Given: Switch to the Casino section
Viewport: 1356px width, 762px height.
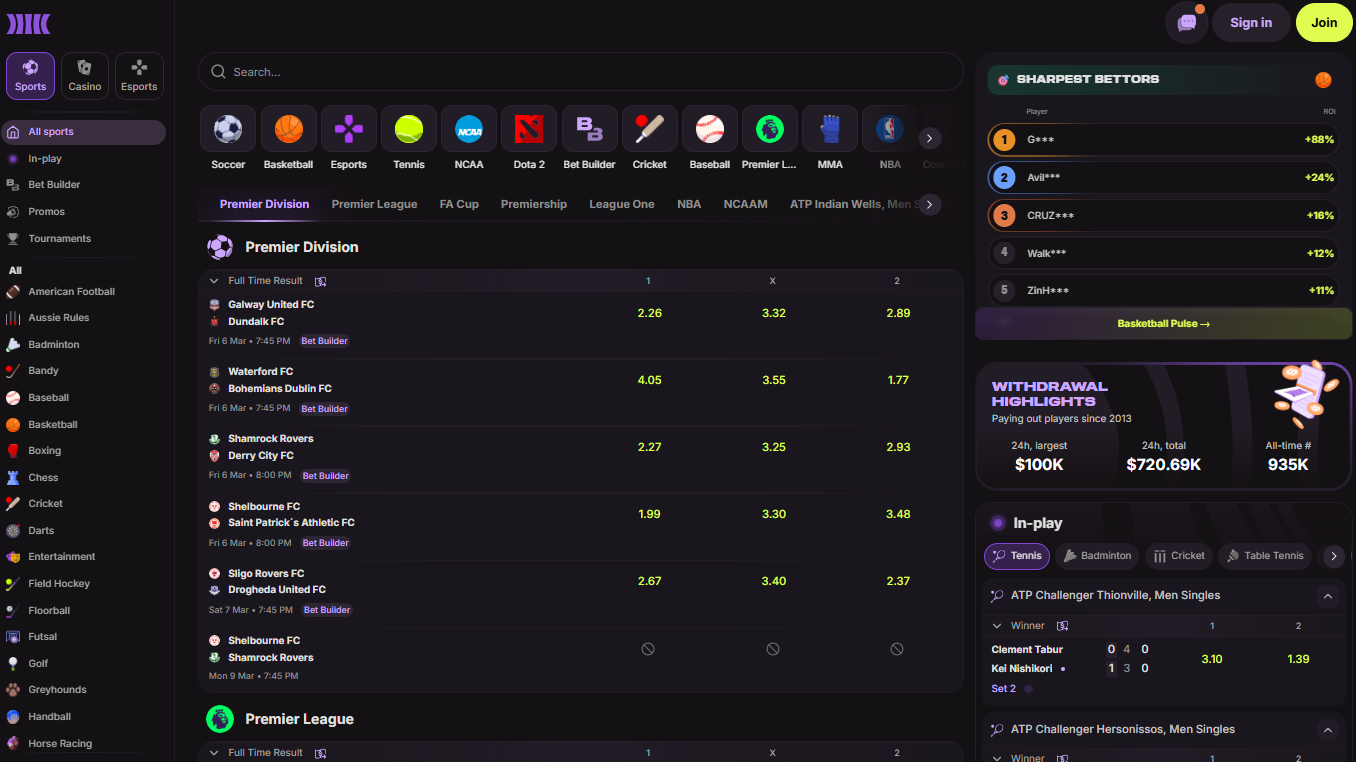Looking at the screenshot, I should 85,76.
